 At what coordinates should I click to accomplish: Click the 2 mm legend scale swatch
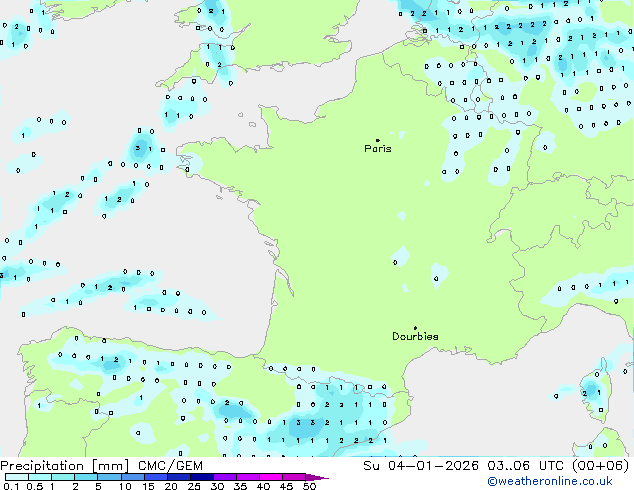tap(86, 477)
